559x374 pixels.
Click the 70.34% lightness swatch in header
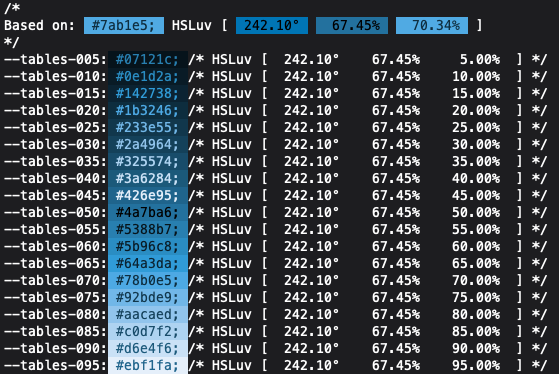(x=432, y=26)
